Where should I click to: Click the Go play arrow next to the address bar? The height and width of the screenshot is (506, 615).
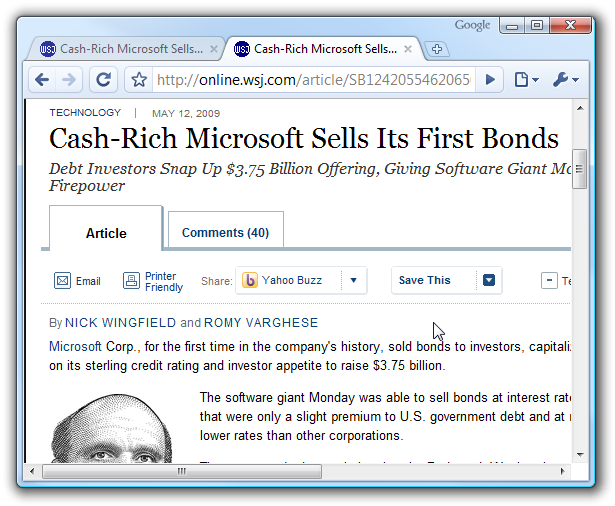pyautogui.click(x=489, y=80)
